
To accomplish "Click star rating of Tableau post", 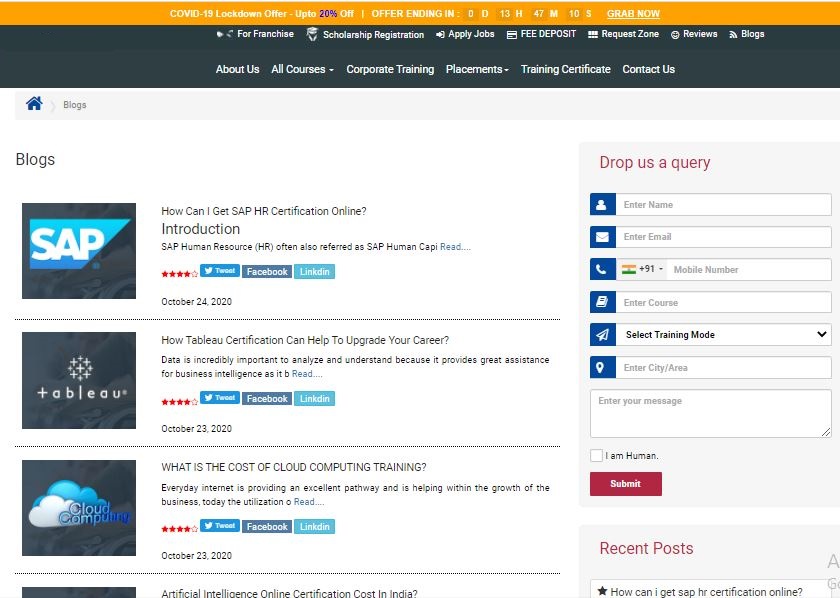I will tap(179, 402).
